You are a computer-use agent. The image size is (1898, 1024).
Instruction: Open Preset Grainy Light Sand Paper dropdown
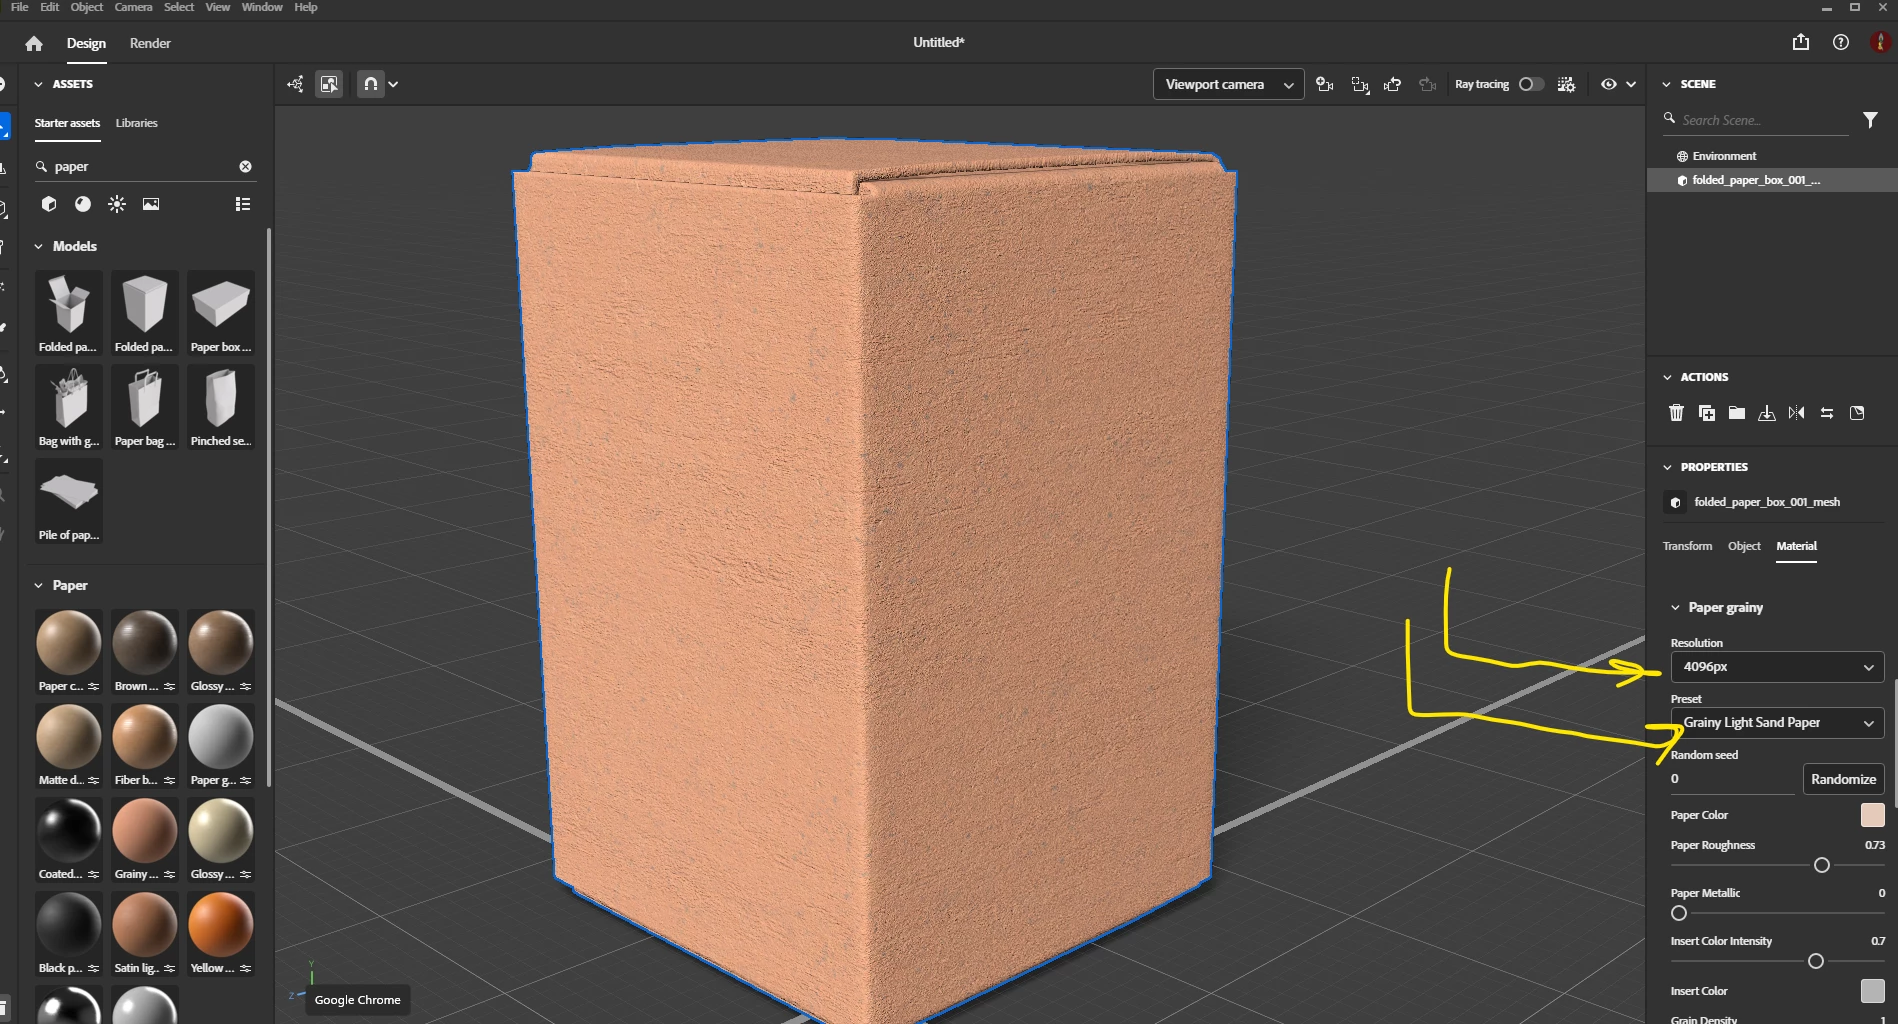tap(1777, 722)
